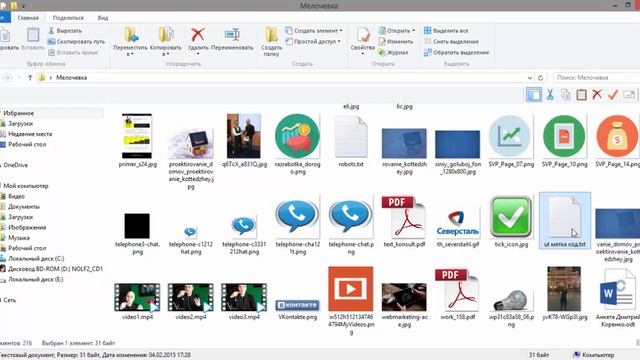Select the video3.mp4 file
Viewport: 640px width, 360px height.
coord(244,302)
